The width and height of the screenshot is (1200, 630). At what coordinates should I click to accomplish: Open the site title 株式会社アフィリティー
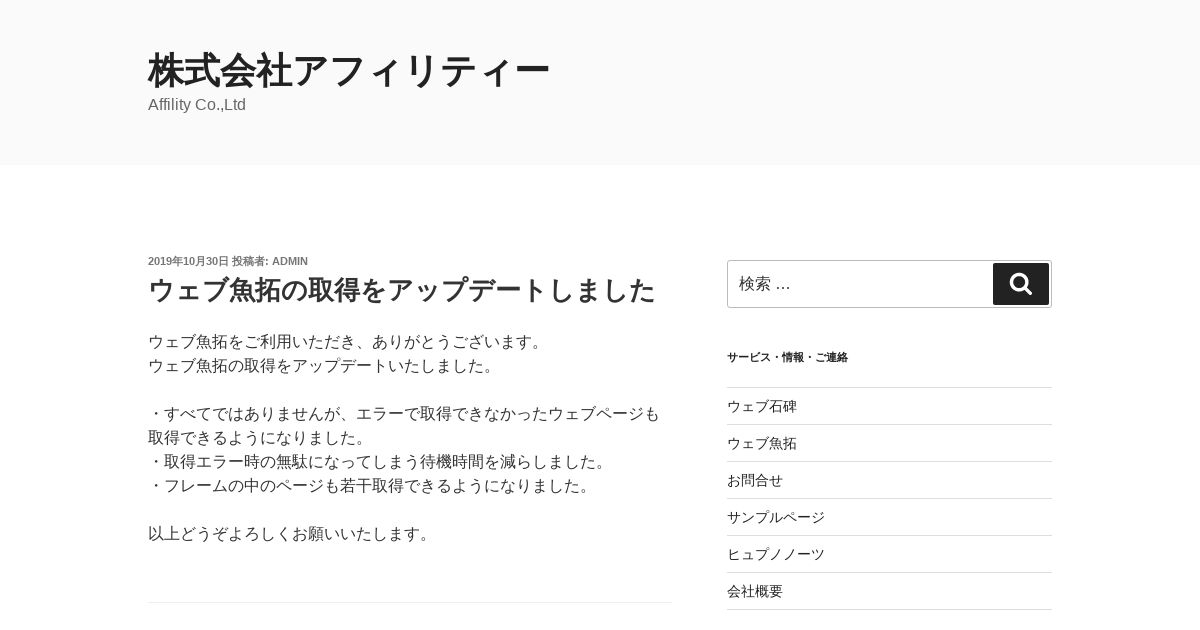tap(349, 71)
